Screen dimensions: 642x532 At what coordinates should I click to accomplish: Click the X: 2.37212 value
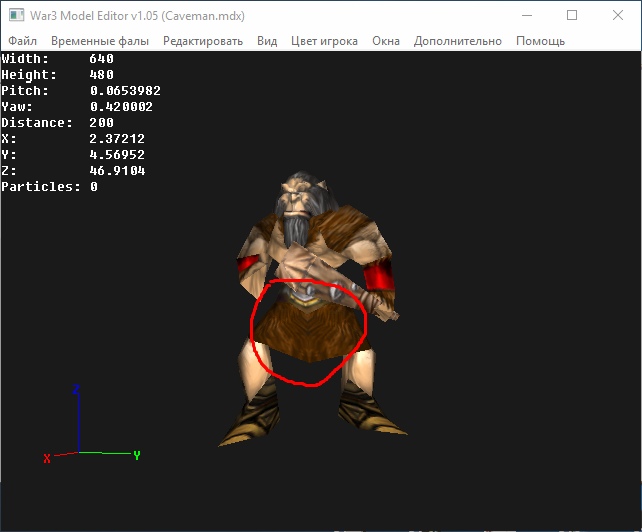[117, 138]
